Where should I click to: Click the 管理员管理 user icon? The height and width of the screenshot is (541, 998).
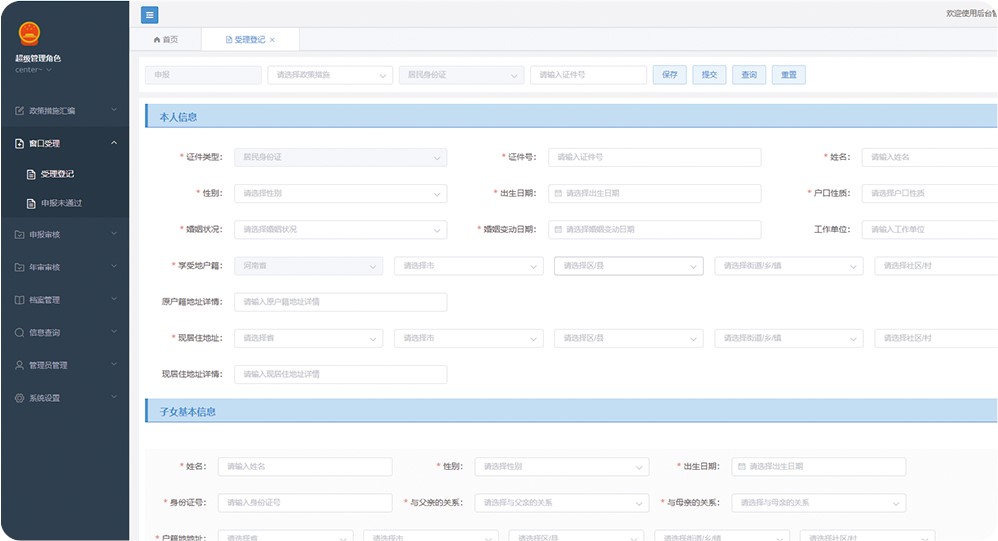19,365
